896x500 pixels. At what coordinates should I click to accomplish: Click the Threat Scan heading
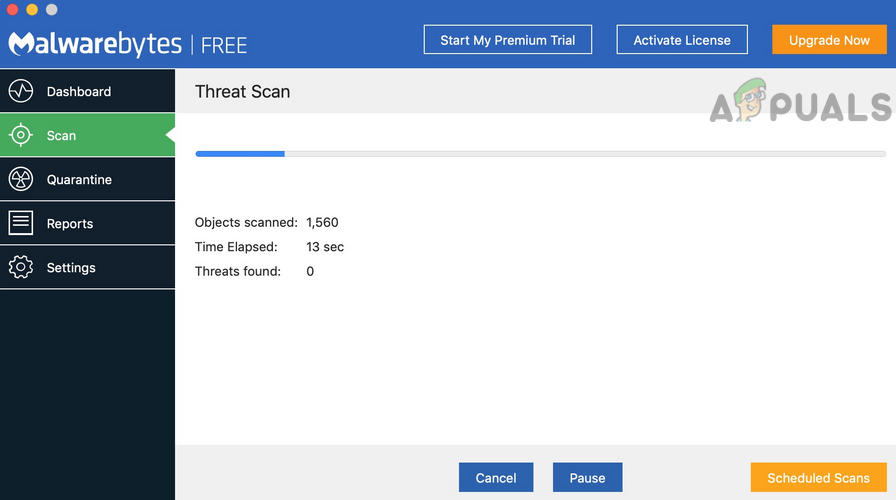[242, 91]
